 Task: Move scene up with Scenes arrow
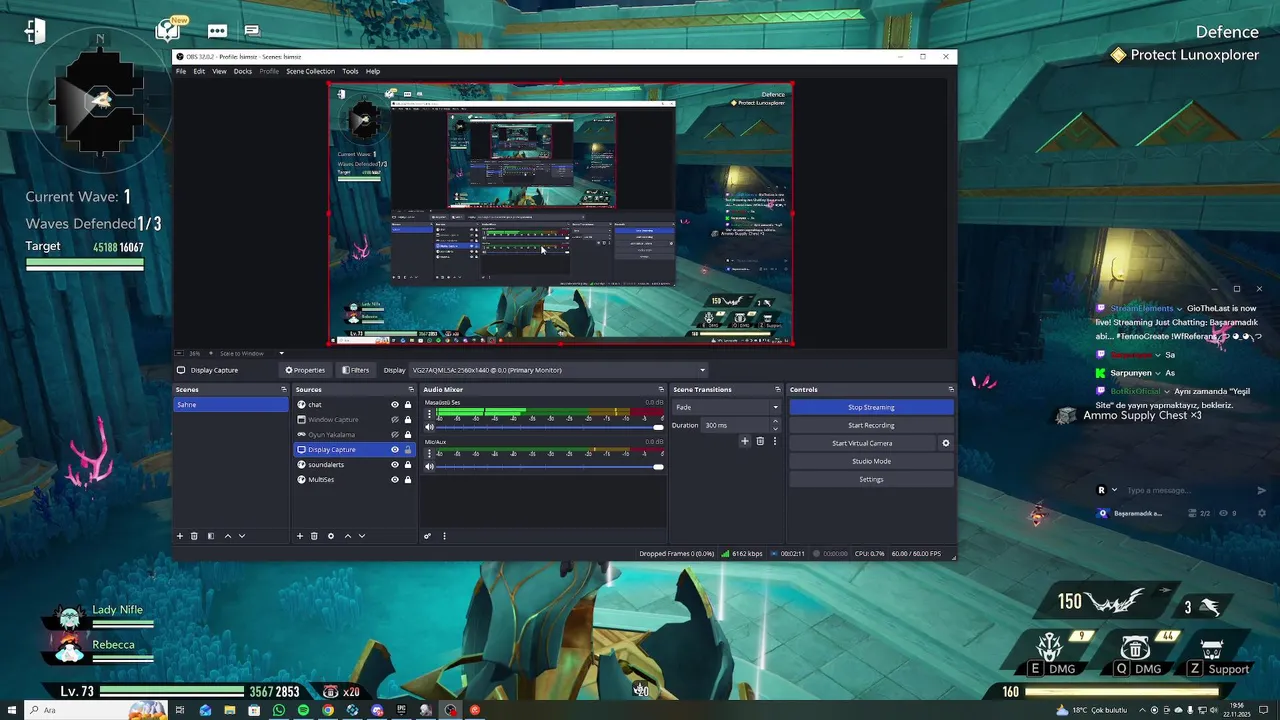(x=228, y=536)
